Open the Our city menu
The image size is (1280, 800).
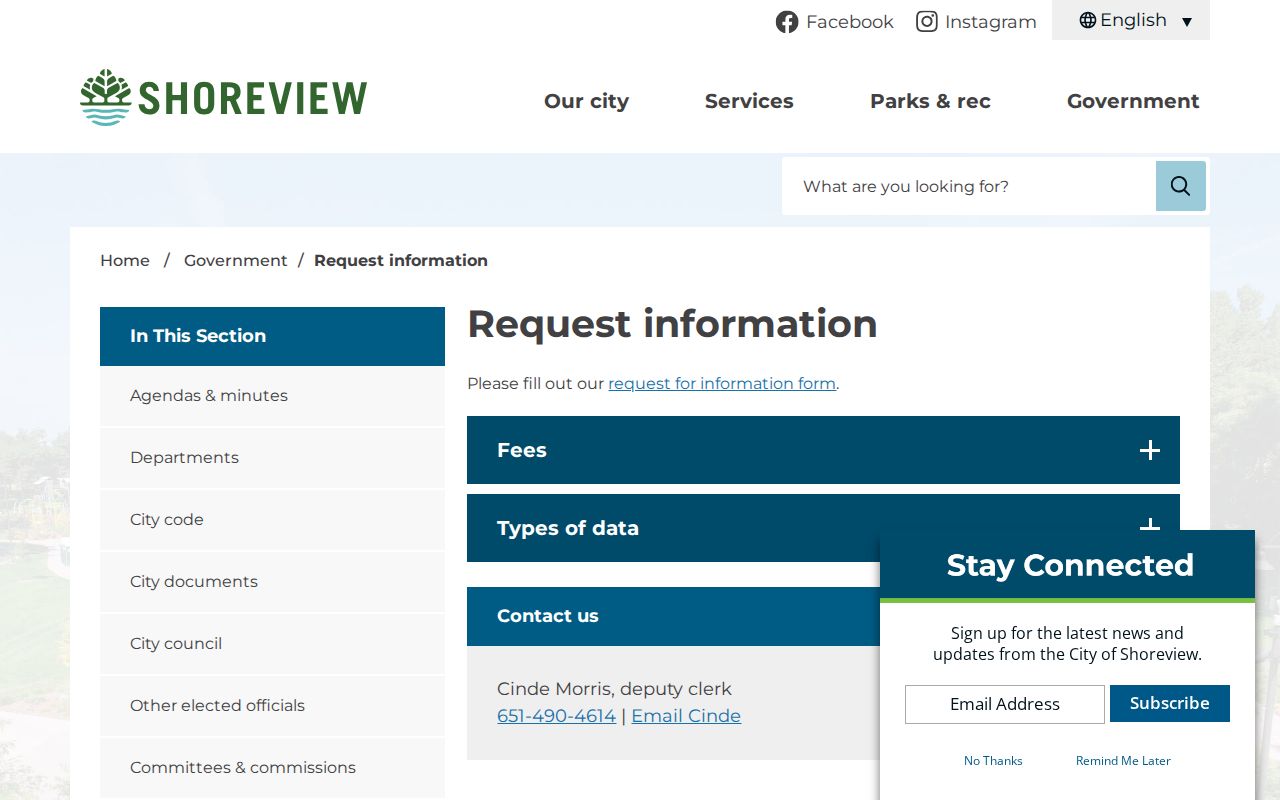coord(586,101)
